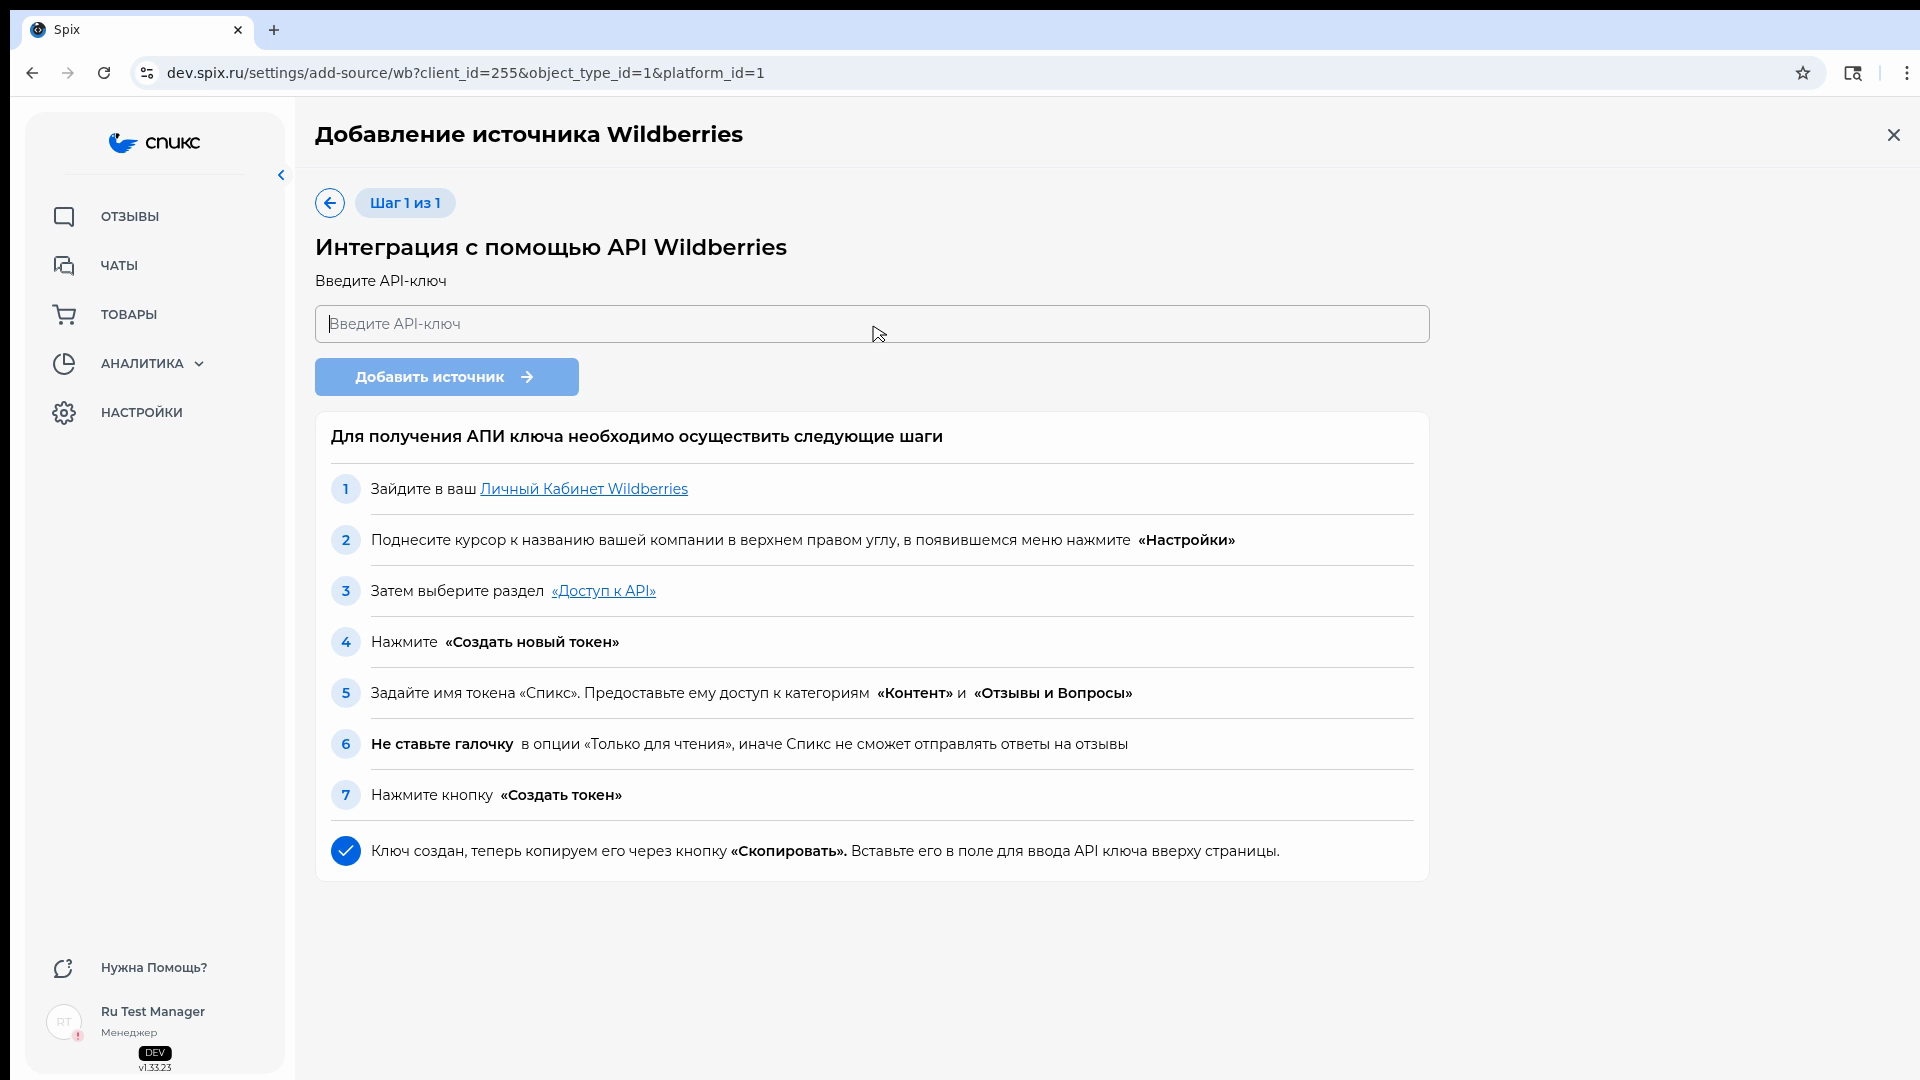
Task: Close the Spix browser tab
Action: (x=238, y=30)
